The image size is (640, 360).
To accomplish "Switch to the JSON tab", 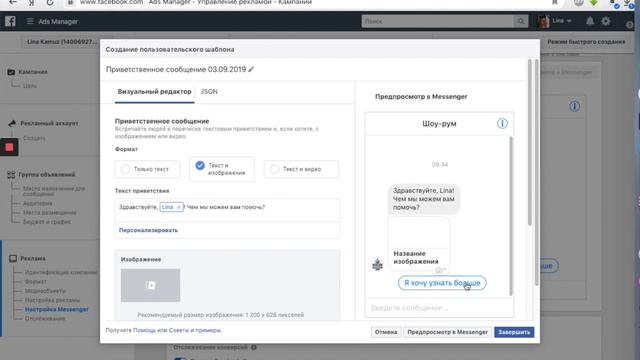I will pyautogui.click(x=209, y=92).
